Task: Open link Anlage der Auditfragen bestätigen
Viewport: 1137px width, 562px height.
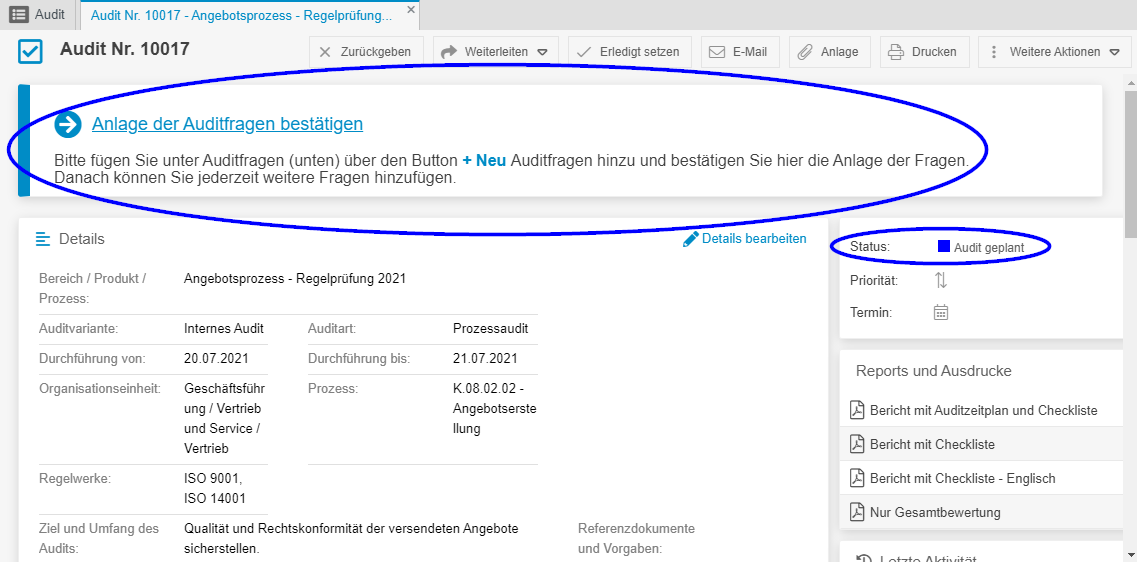Action: [227, 124]
